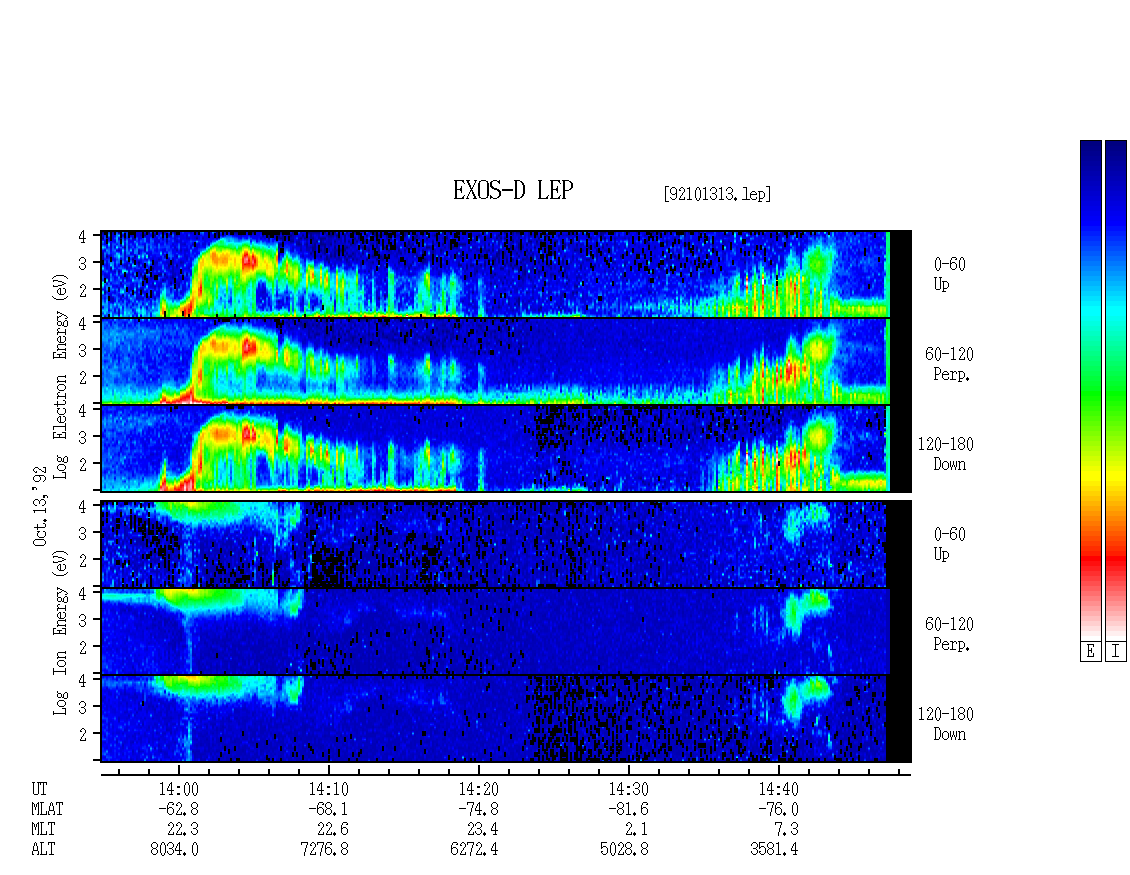The image size is (1130, 875).
Task: Click the UT row header
Action: (x=39, y=789)
